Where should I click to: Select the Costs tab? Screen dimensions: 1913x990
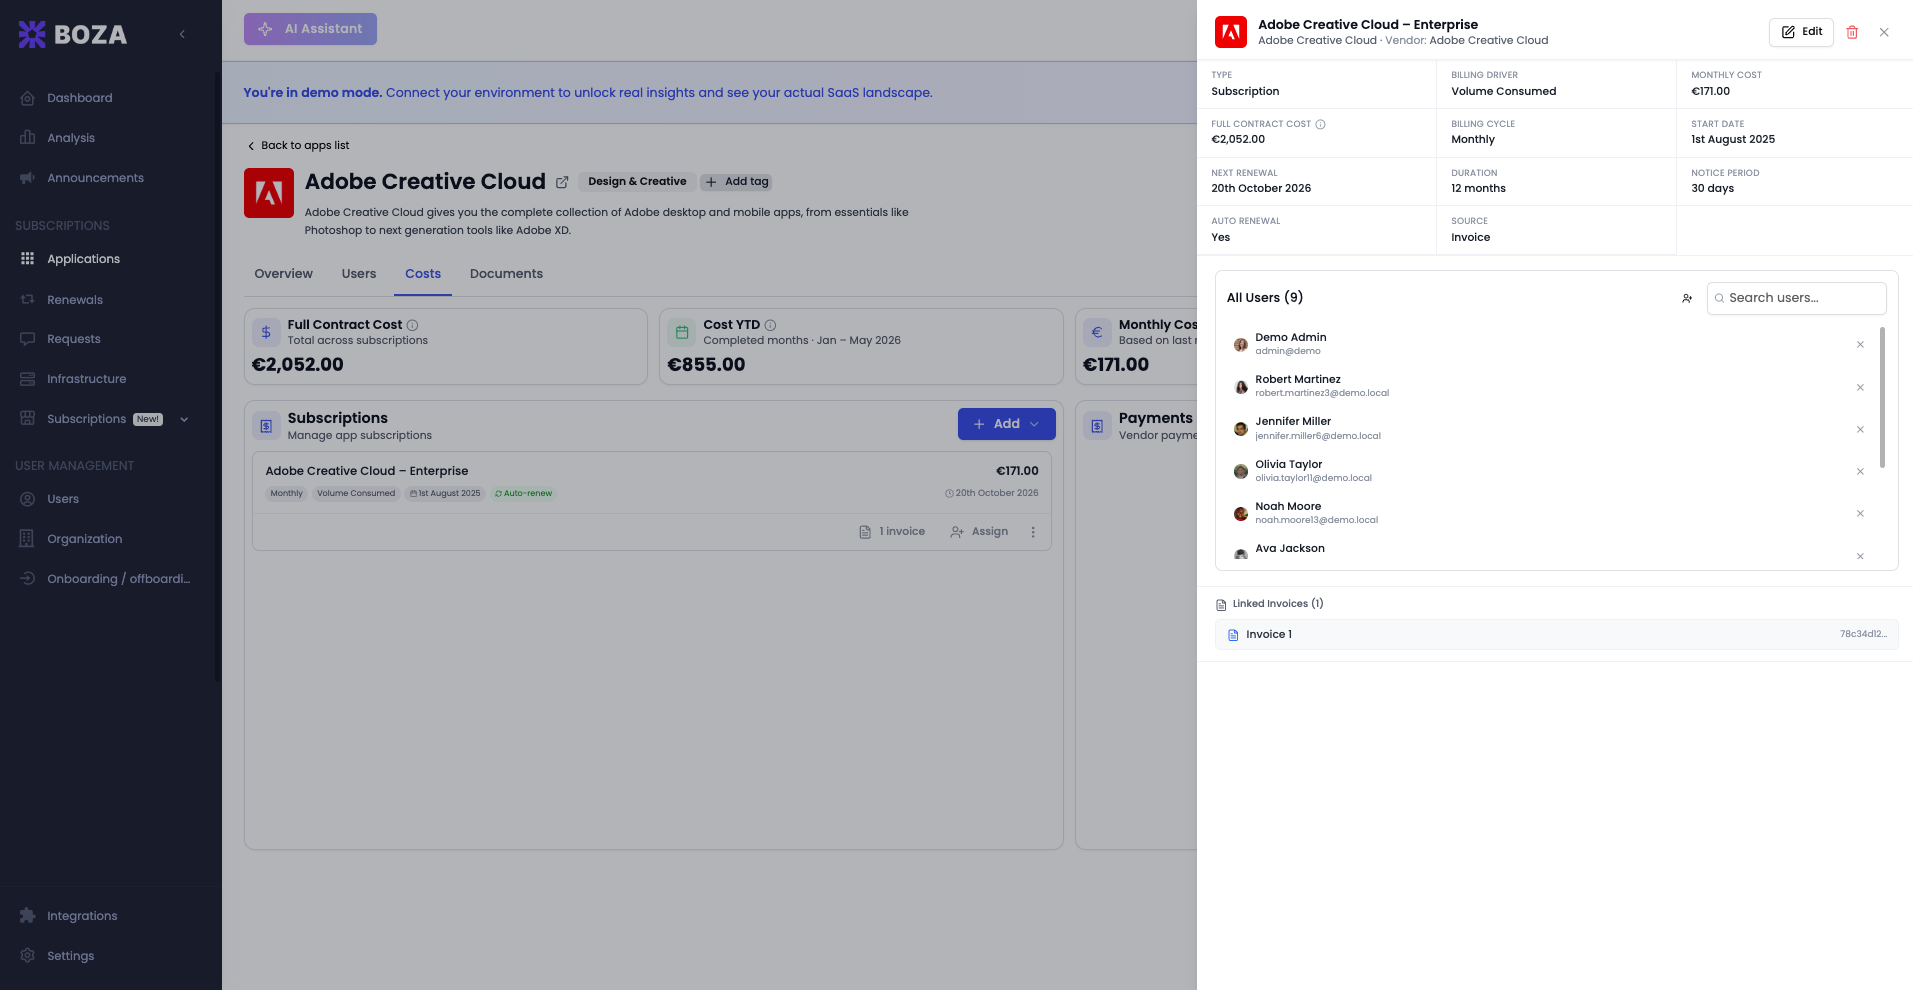click(x=423, y=274)
